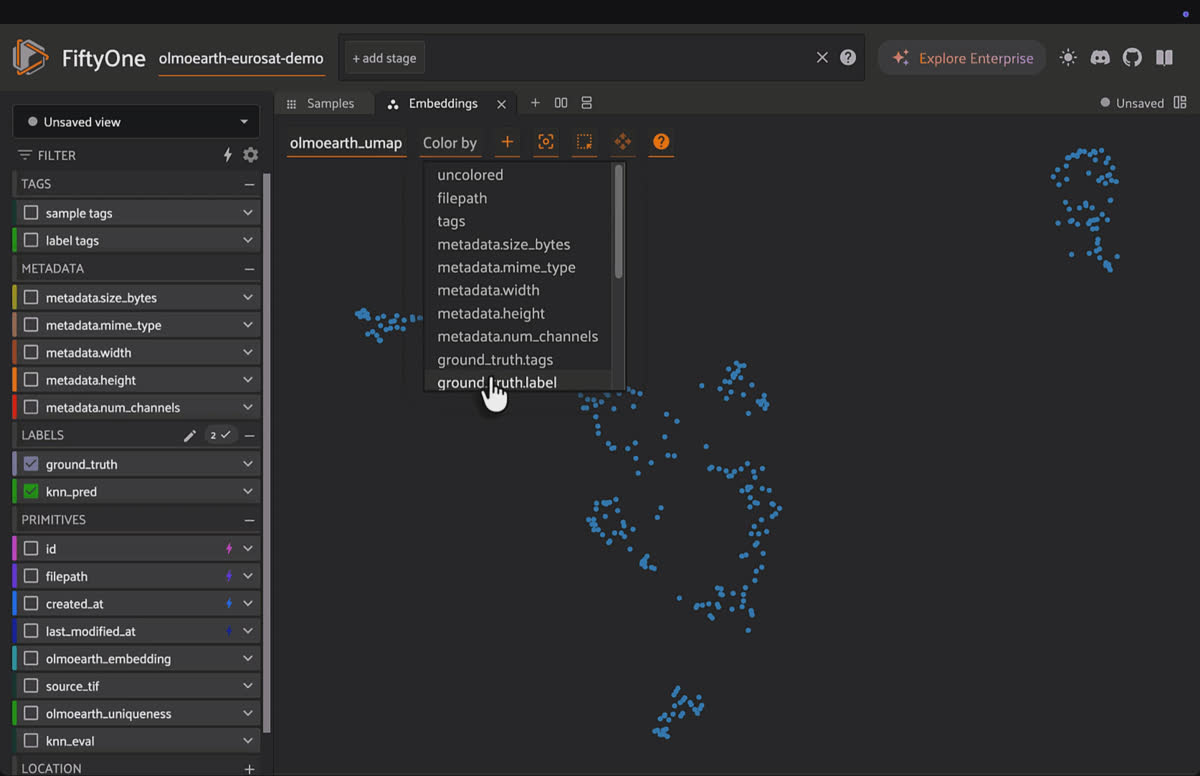Add a new panel with plus icon beside Embeddings tab

coord(535,103)
